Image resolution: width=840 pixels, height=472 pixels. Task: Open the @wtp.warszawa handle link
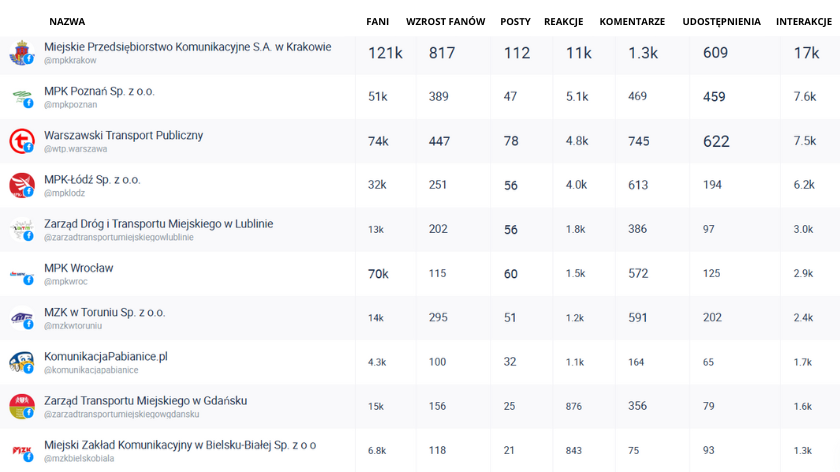(75, 149)
